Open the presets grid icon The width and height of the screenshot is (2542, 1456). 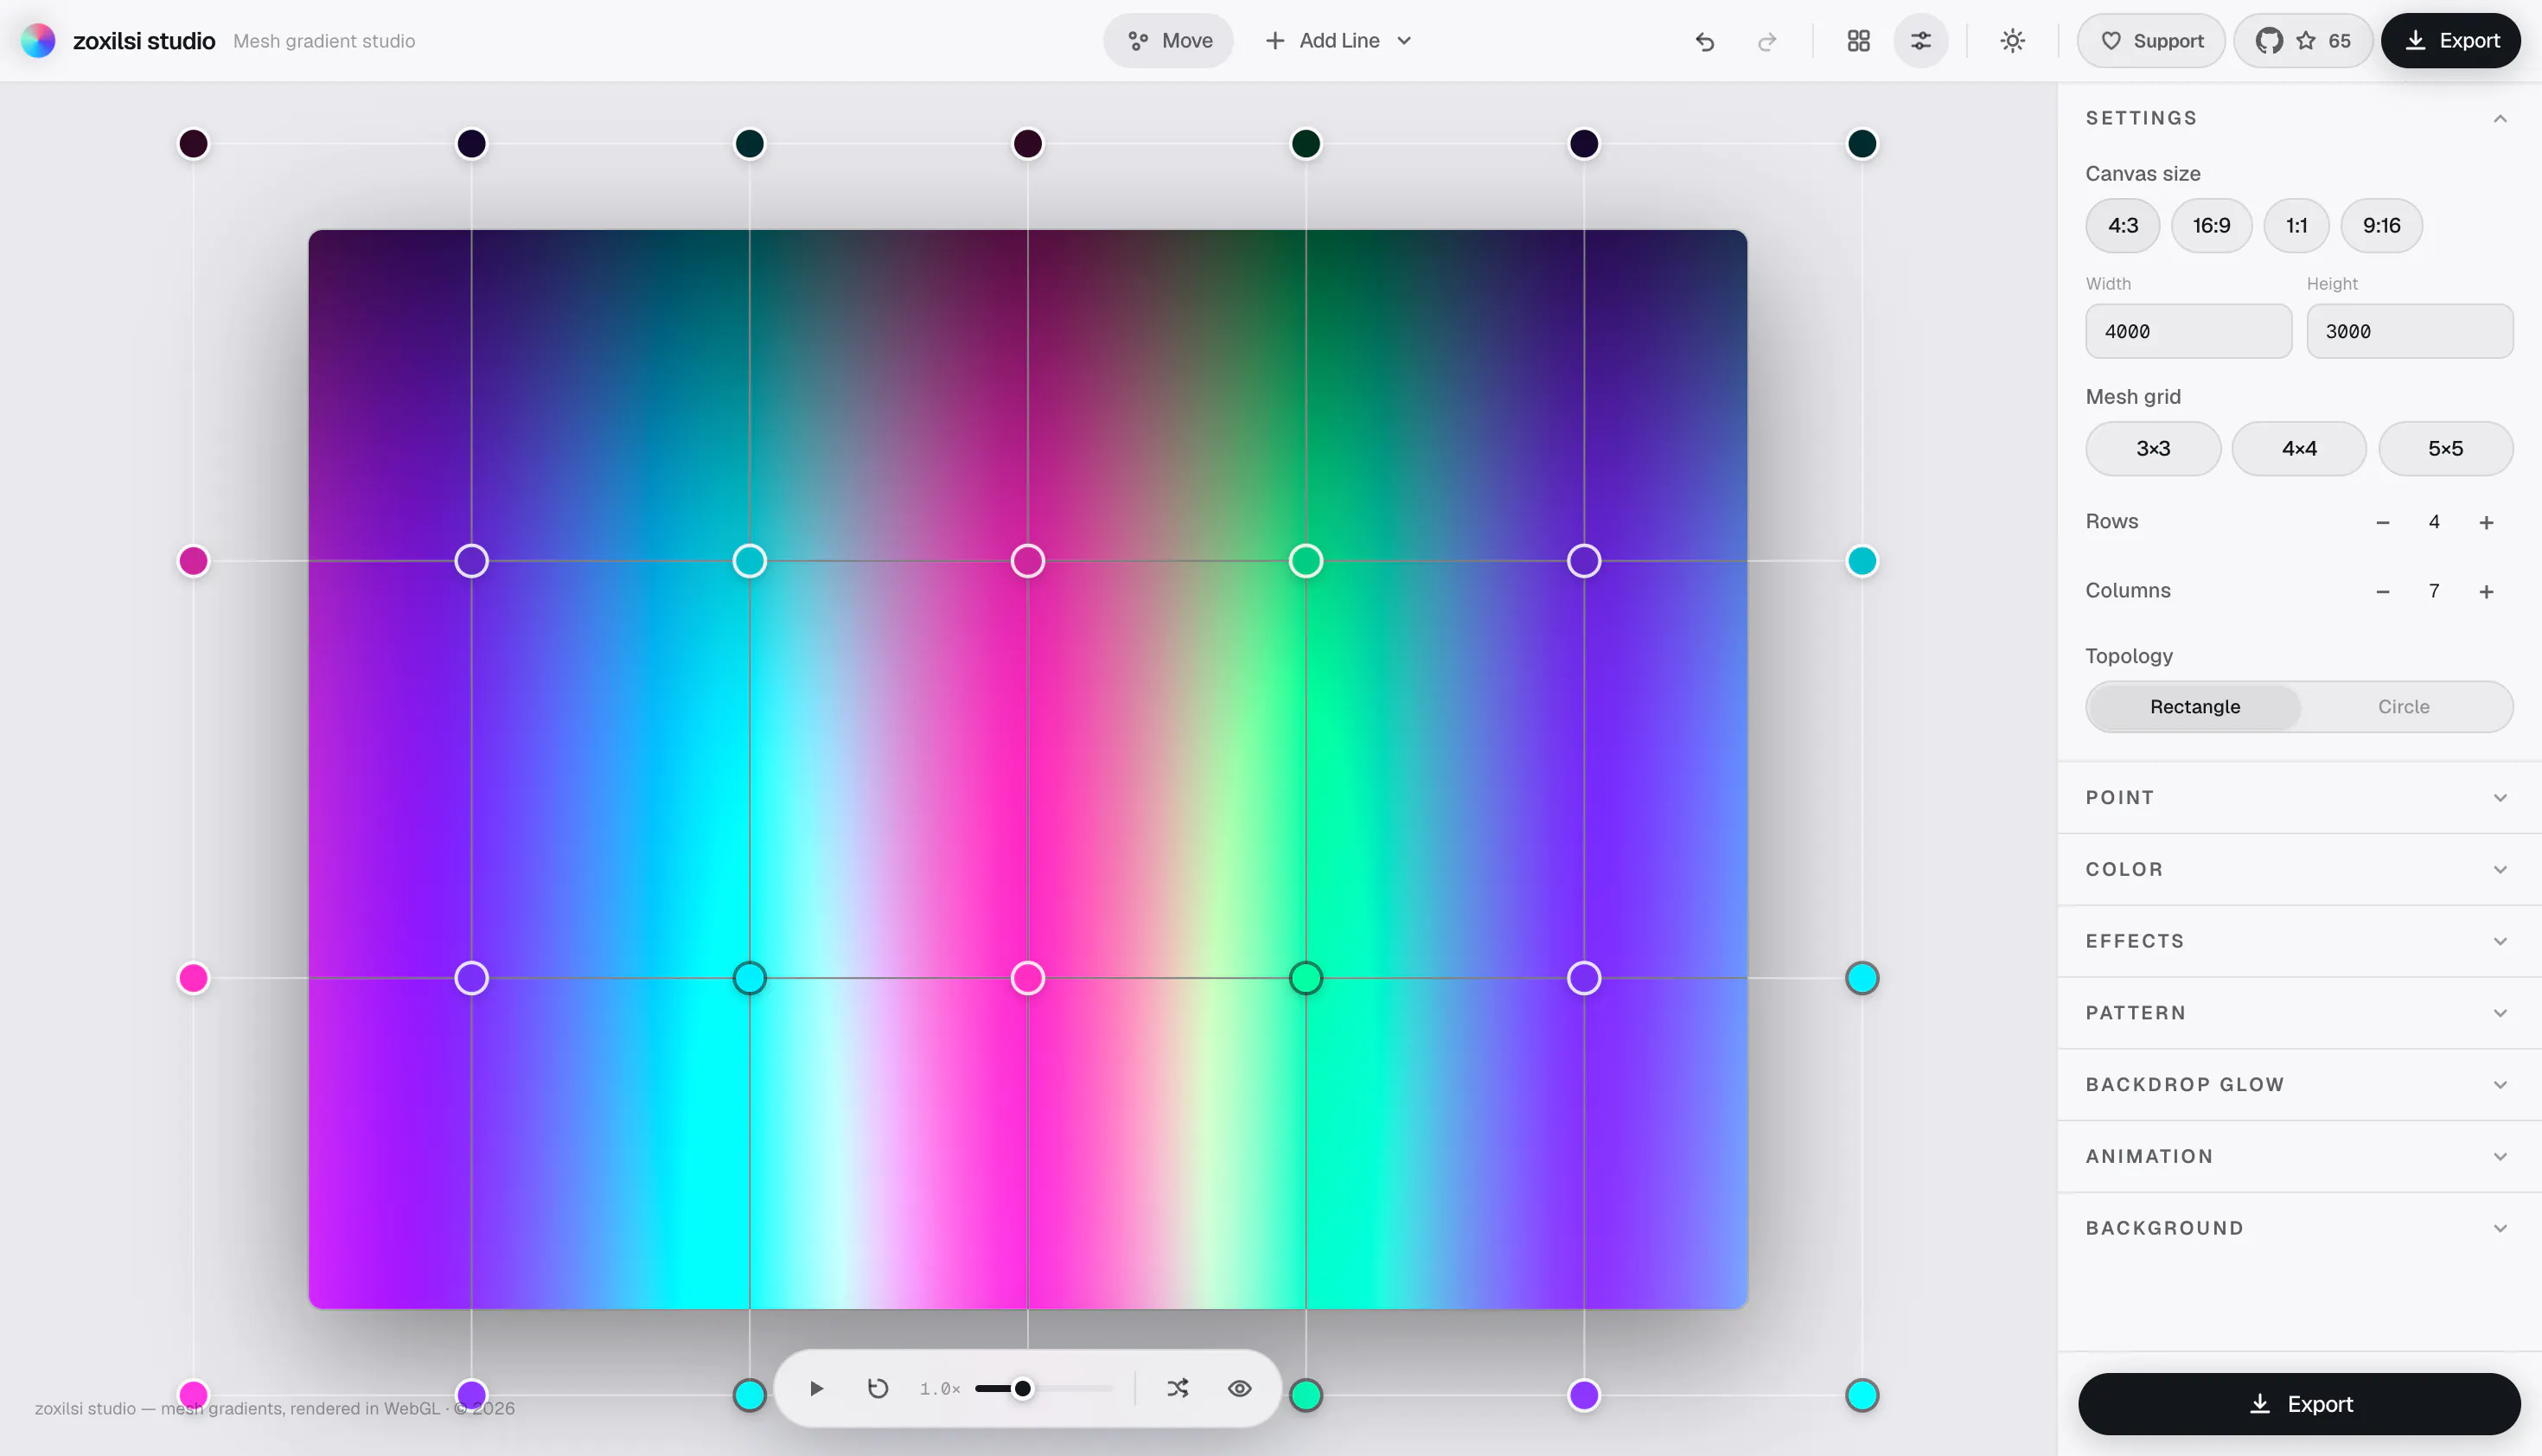pyautogui.click(x=1858, y=41)
